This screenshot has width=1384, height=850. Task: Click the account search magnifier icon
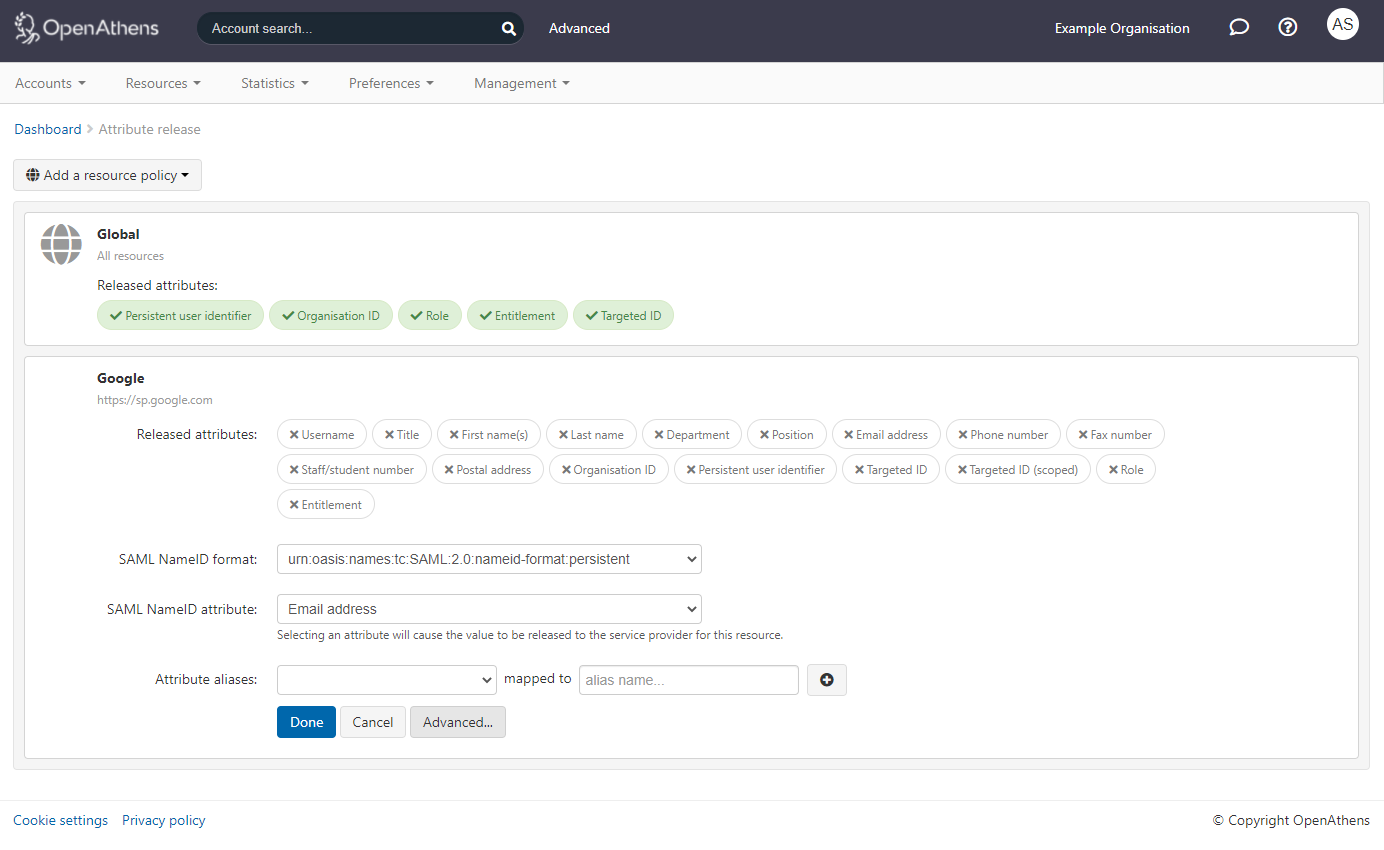pyautogui.click(x=508, y=28)
